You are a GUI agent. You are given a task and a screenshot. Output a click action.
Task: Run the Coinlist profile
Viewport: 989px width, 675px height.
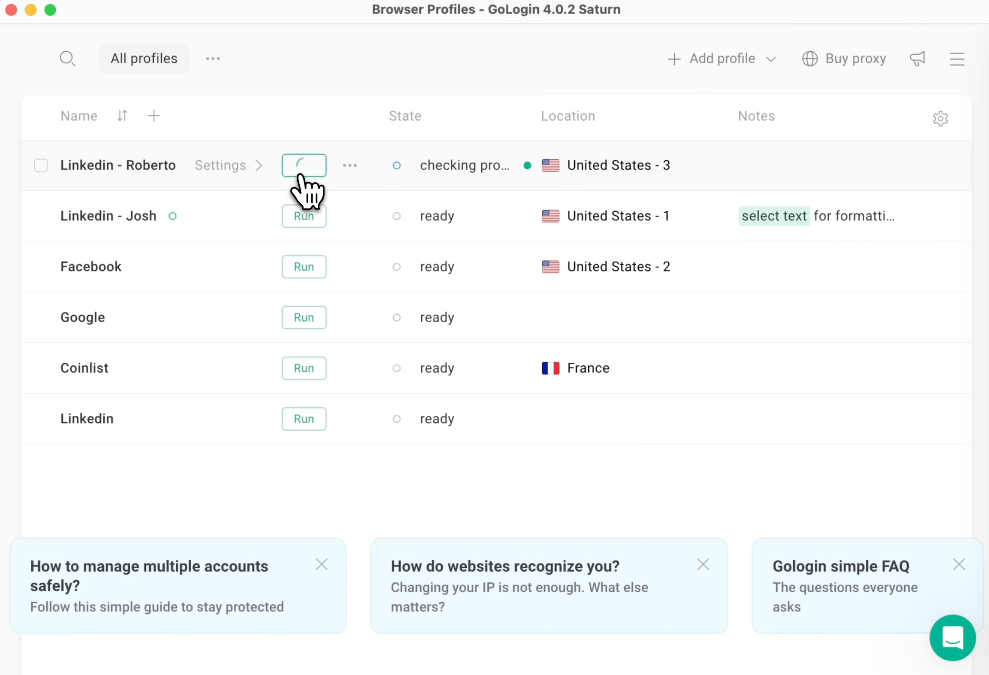tap(304, 368)
